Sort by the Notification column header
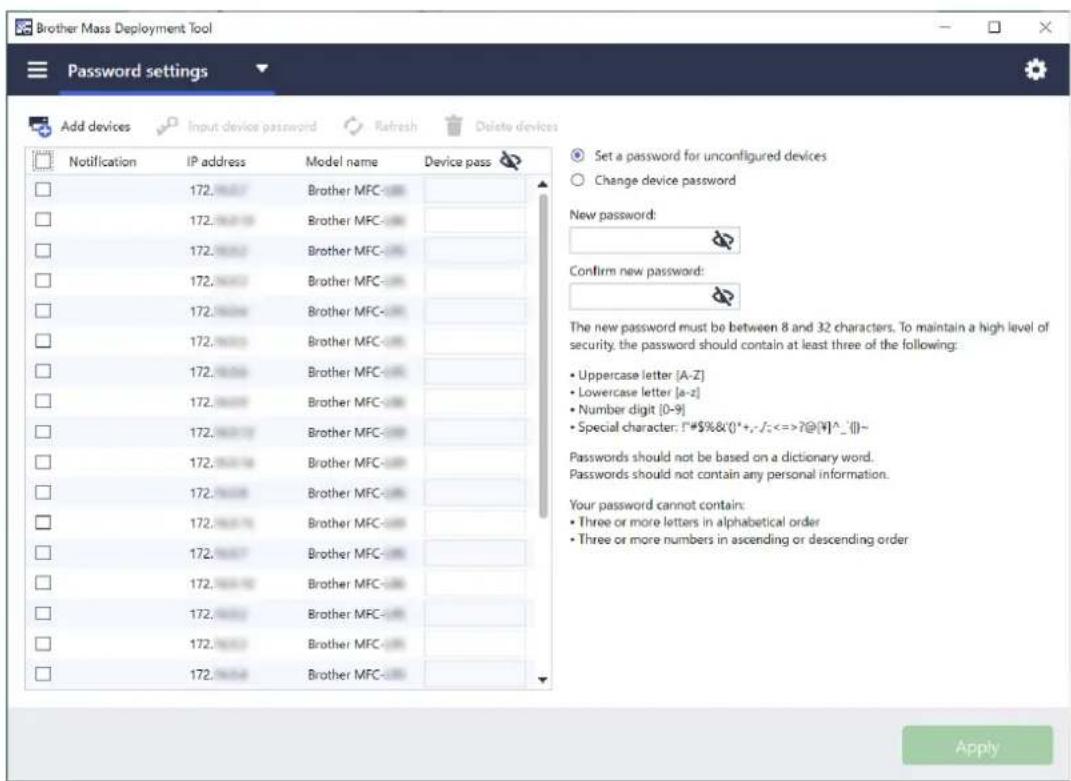The height and width of the screenshot is (781, 1071). pyautogui.click(x=102, y=162)
